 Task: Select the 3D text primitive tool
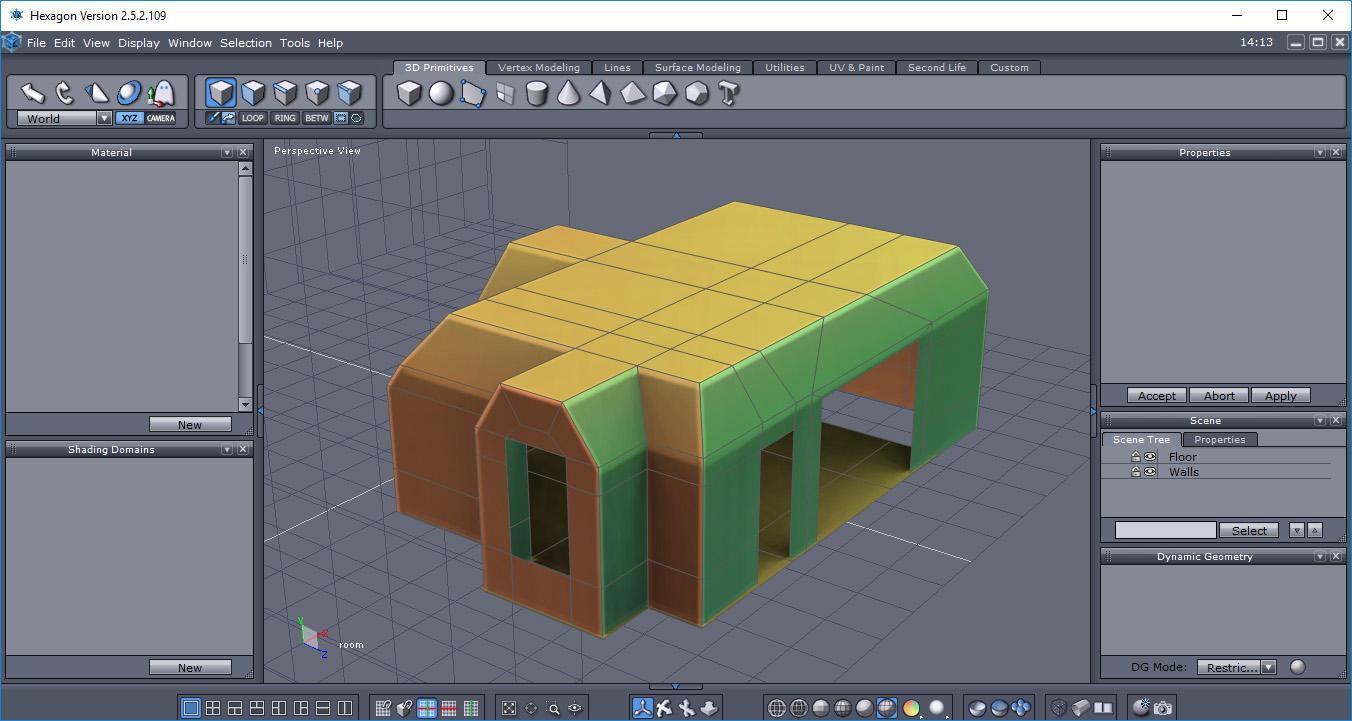tap(729, 94)
